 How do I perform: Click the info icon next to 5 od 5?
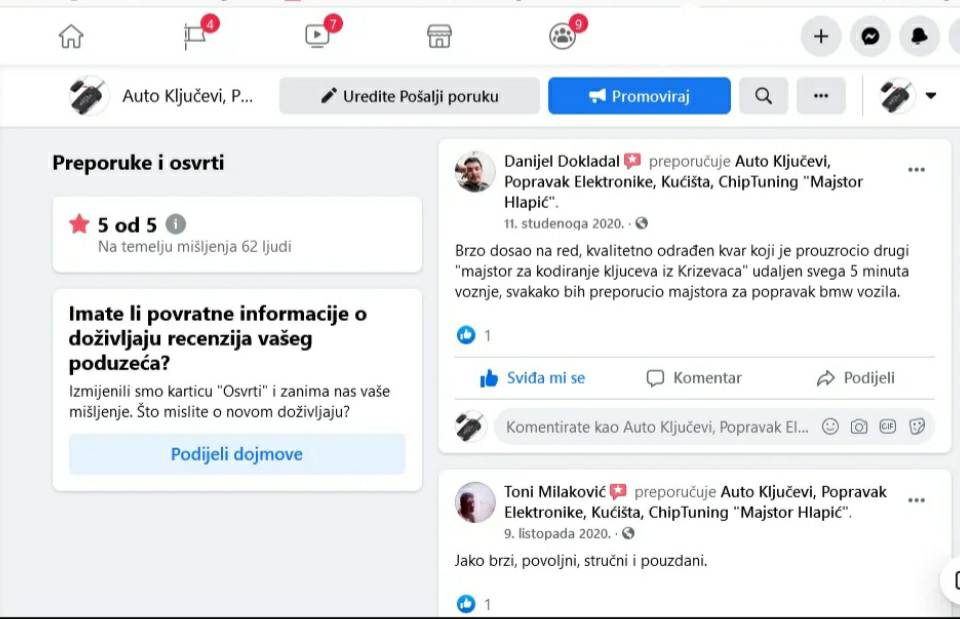(176, 224)
